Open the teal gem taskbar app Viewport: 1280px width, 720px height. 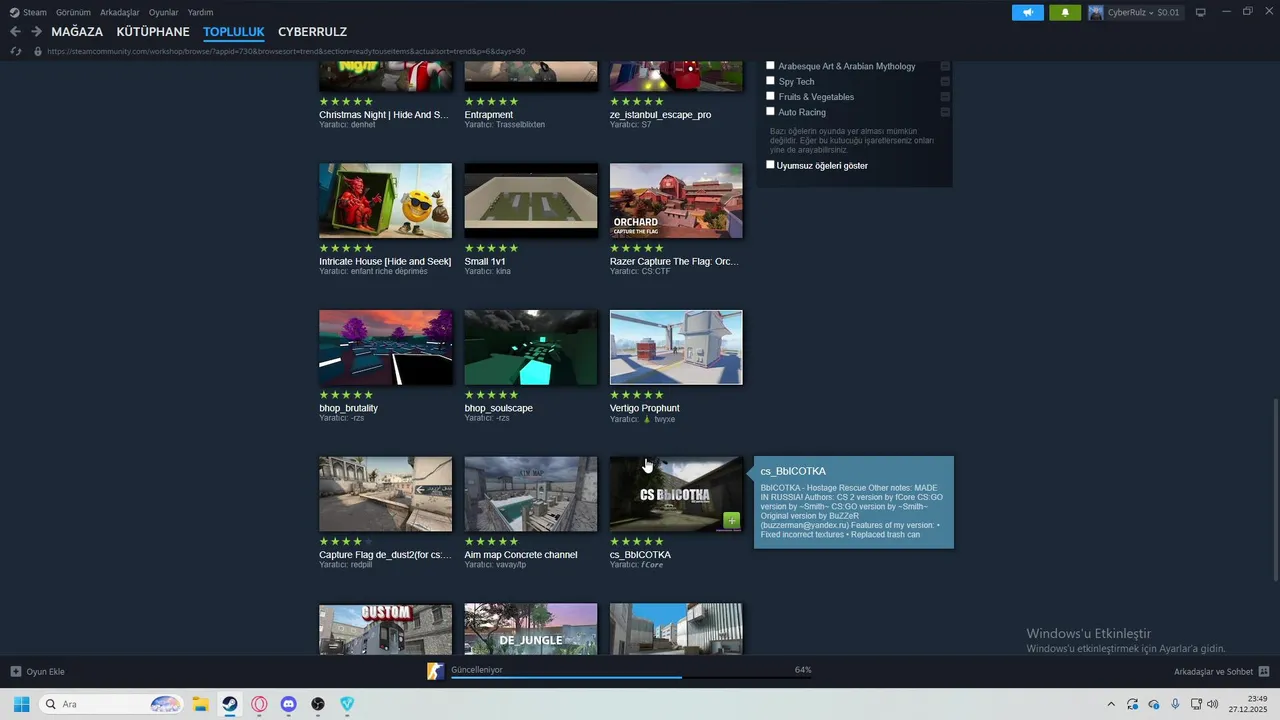pyautogui.click(x=347, y=704)
